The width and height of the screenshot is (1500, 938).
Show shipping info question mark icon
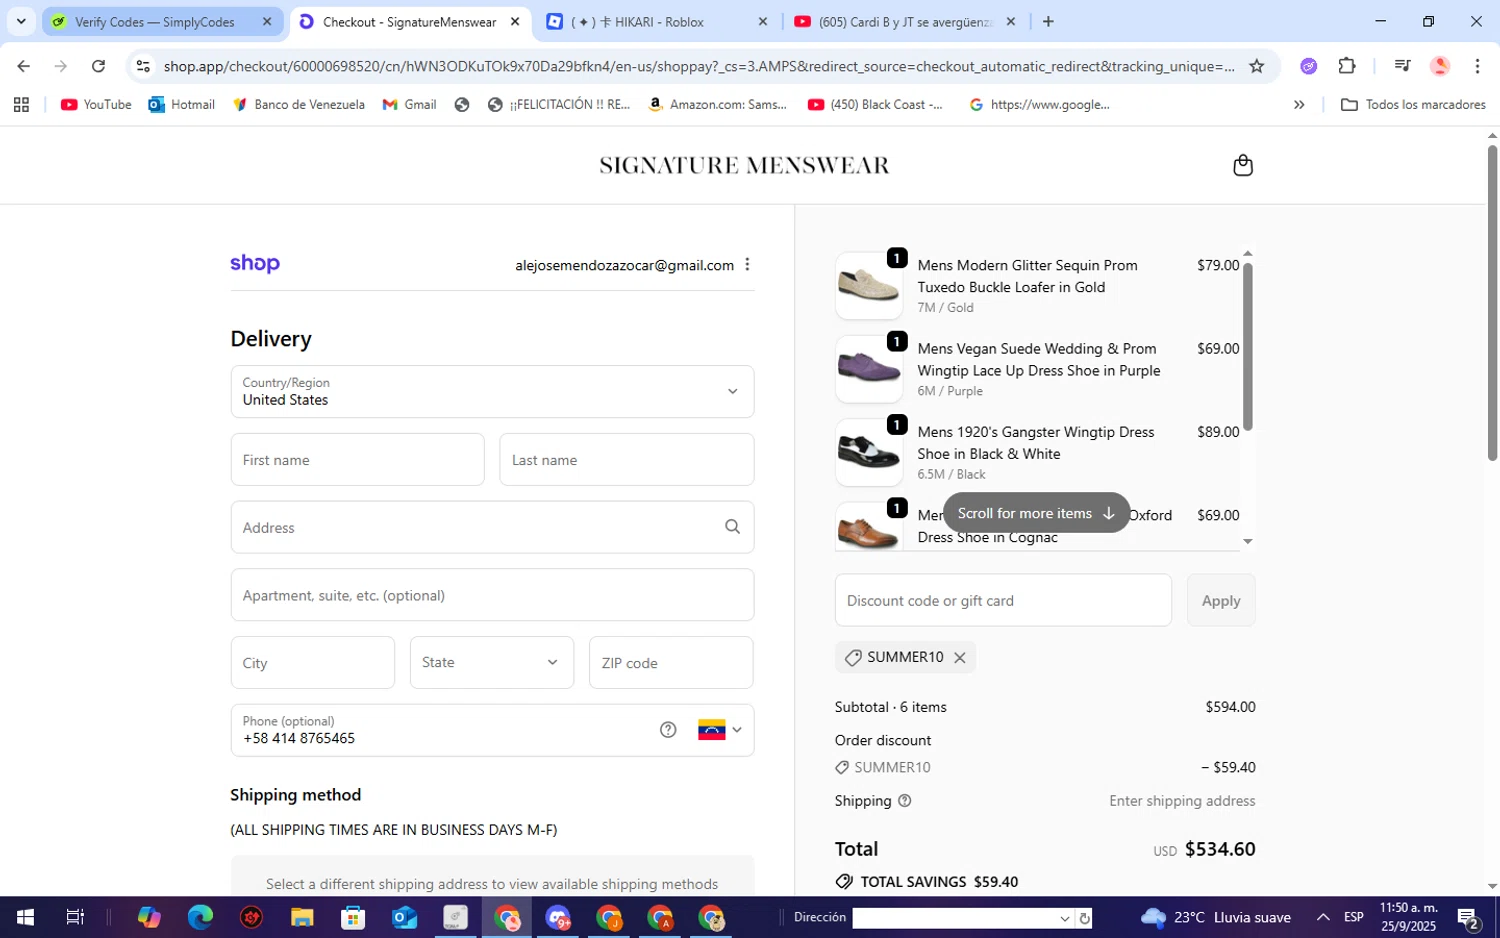pyautogui.click(x=904, y=801)
